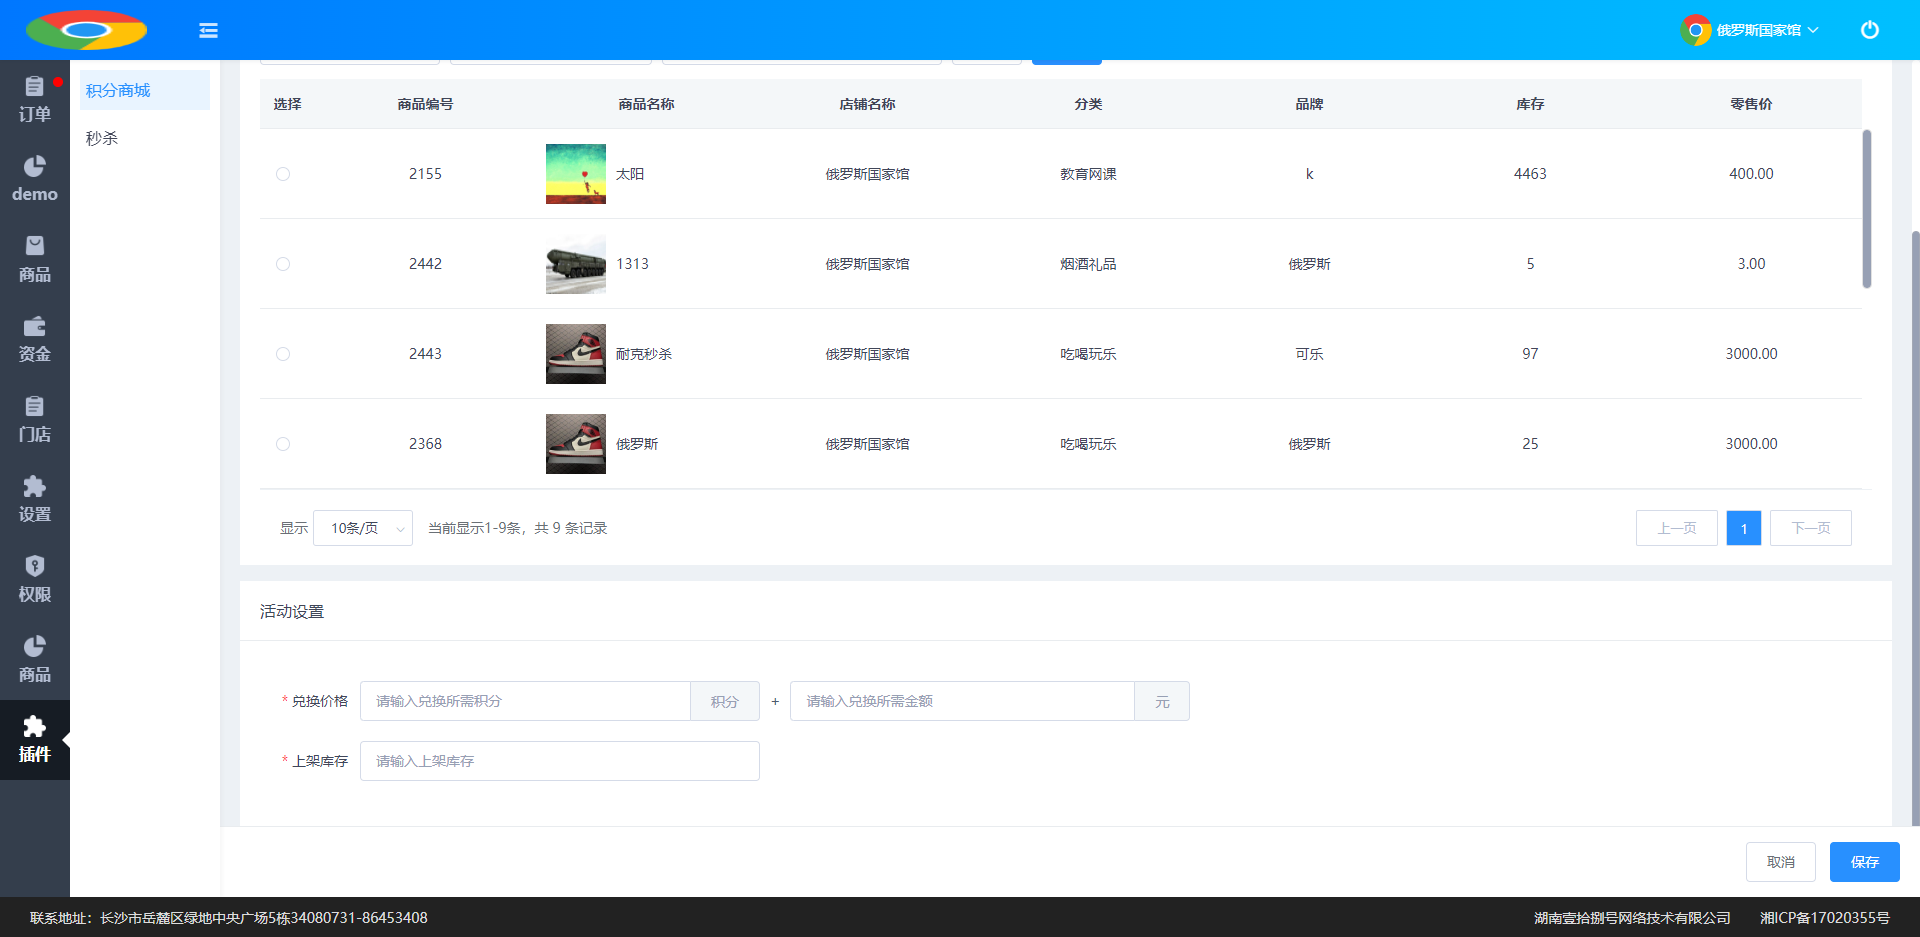1920x937 pixels.
Task: Click the 活动设置 section title
Action: [x=292, y=611]
